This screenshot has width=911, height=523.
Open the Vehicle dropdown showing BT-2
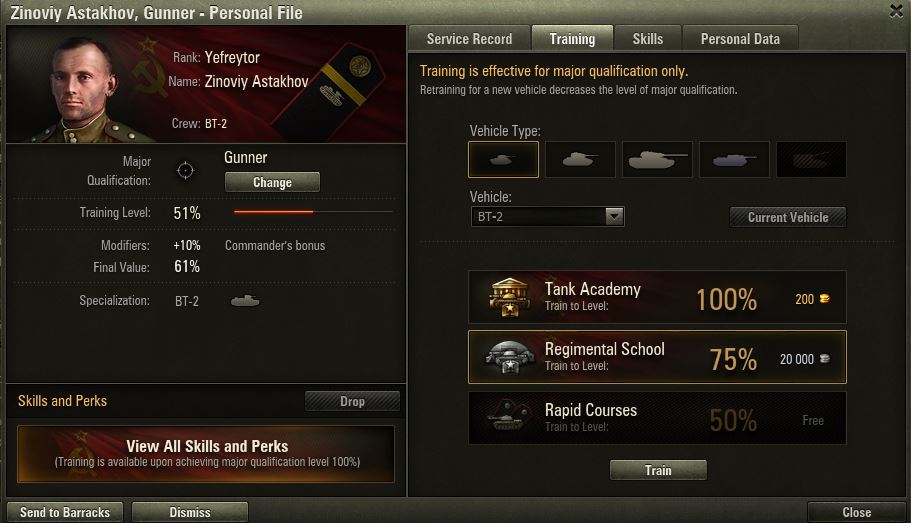click(x=538, y=217)
